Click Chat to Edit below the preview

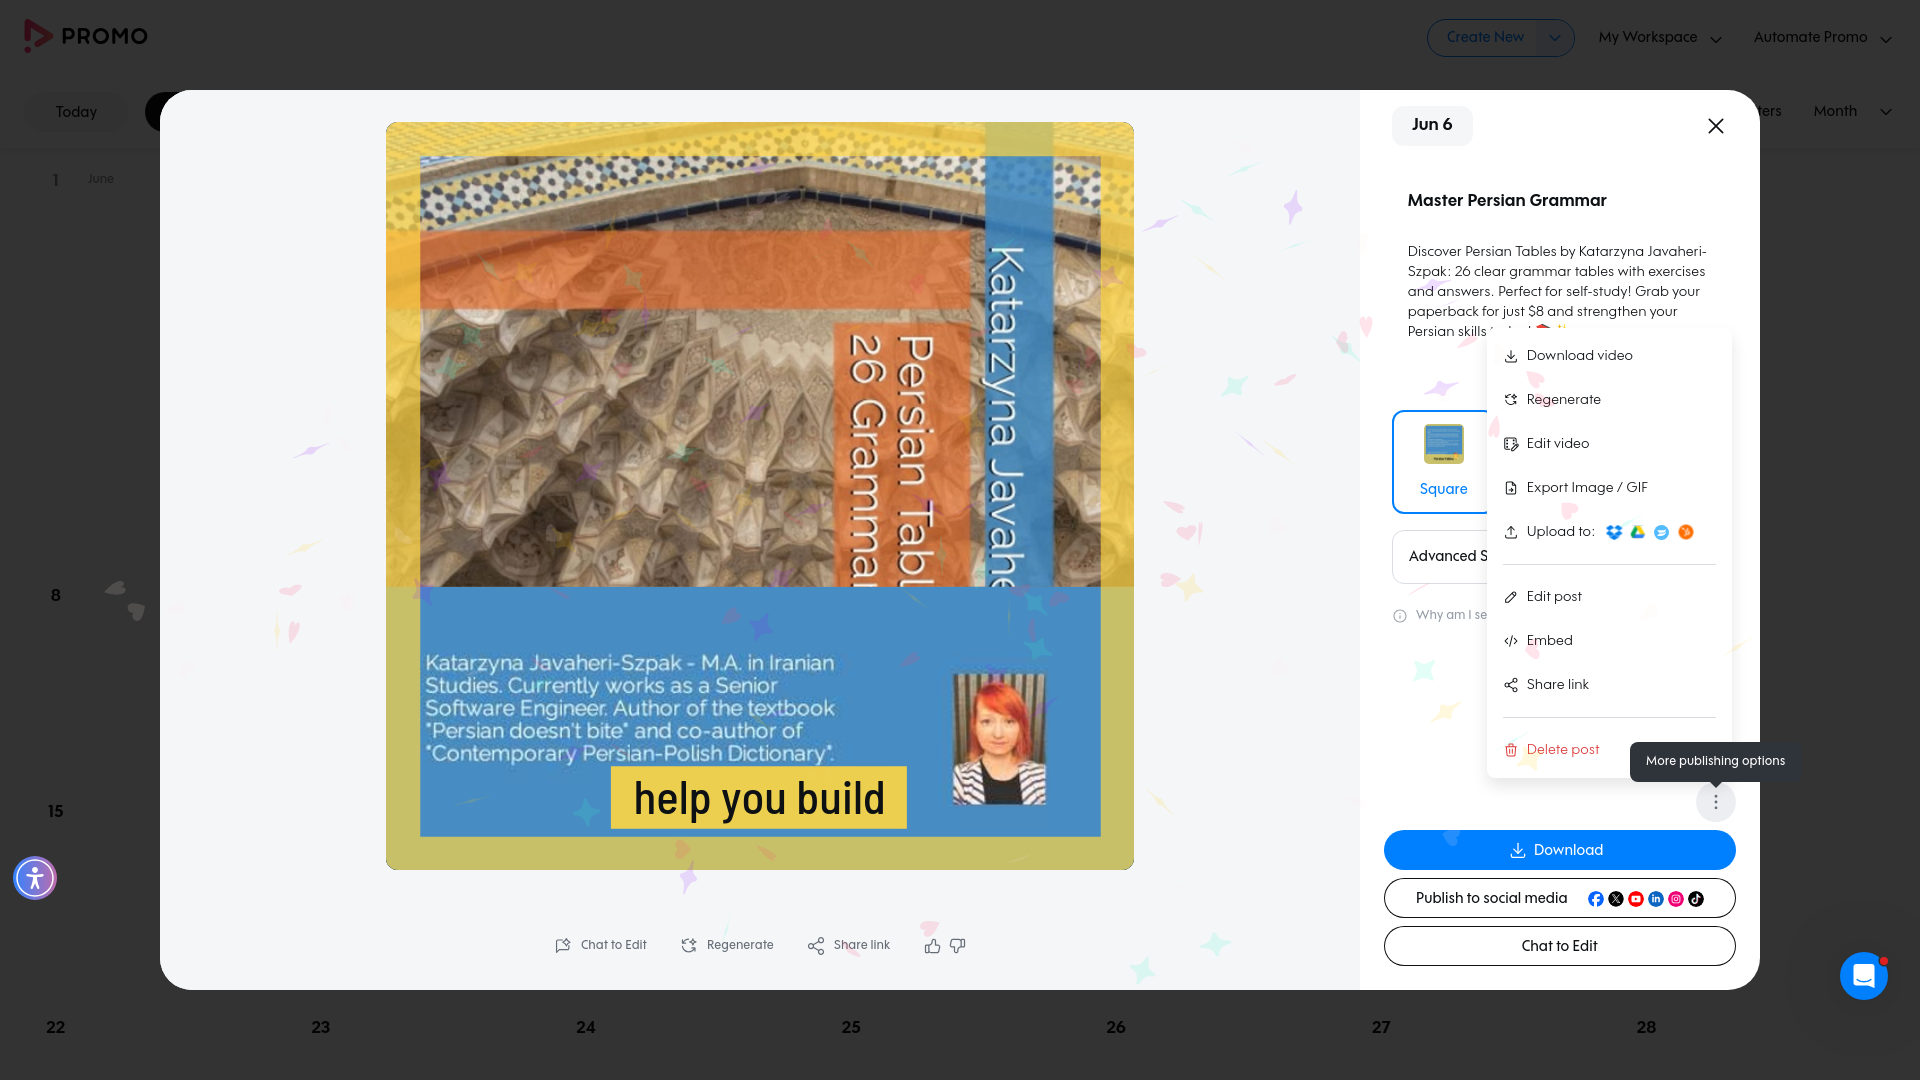coord(601,945)
